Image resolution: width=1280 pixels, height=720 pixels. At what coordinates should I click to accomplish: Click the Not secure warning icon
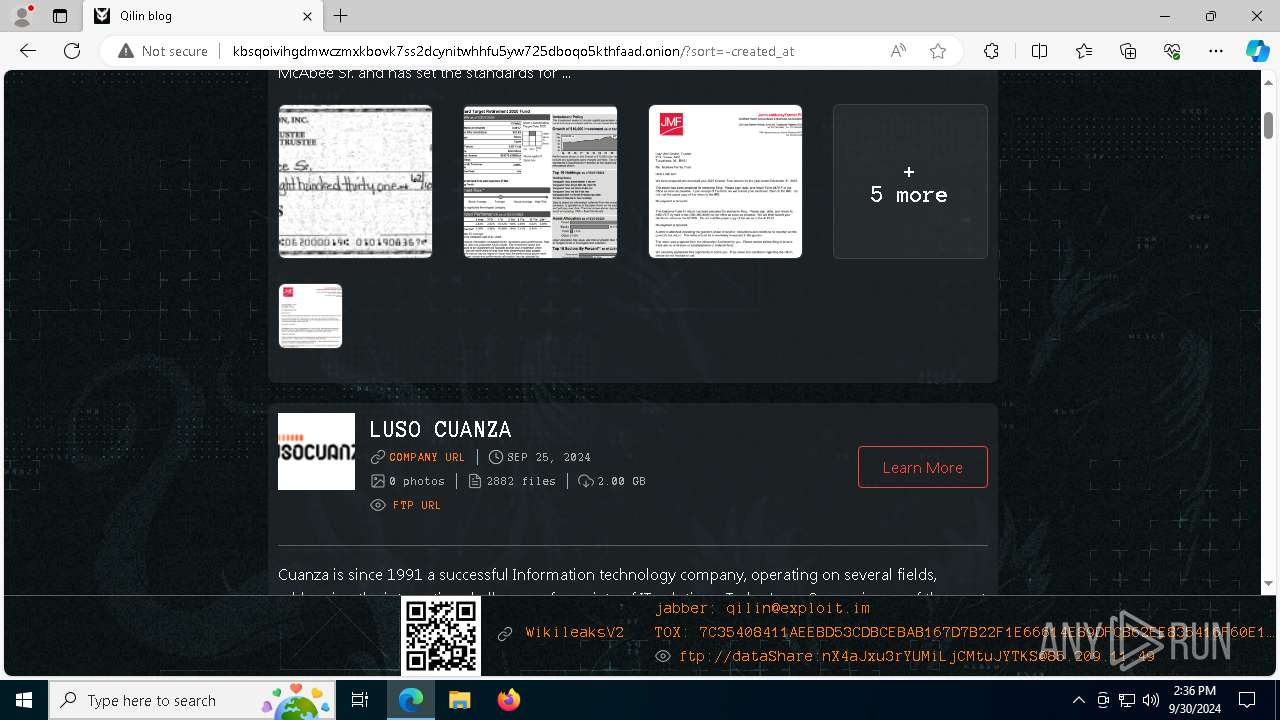[126, 51]
